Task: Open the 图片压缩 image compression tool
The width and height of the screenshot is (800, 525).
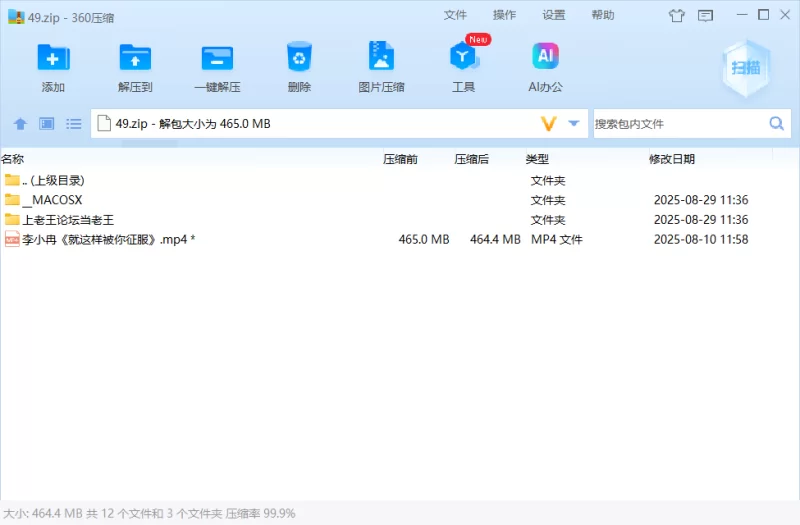Action: (x=381, y=56)
